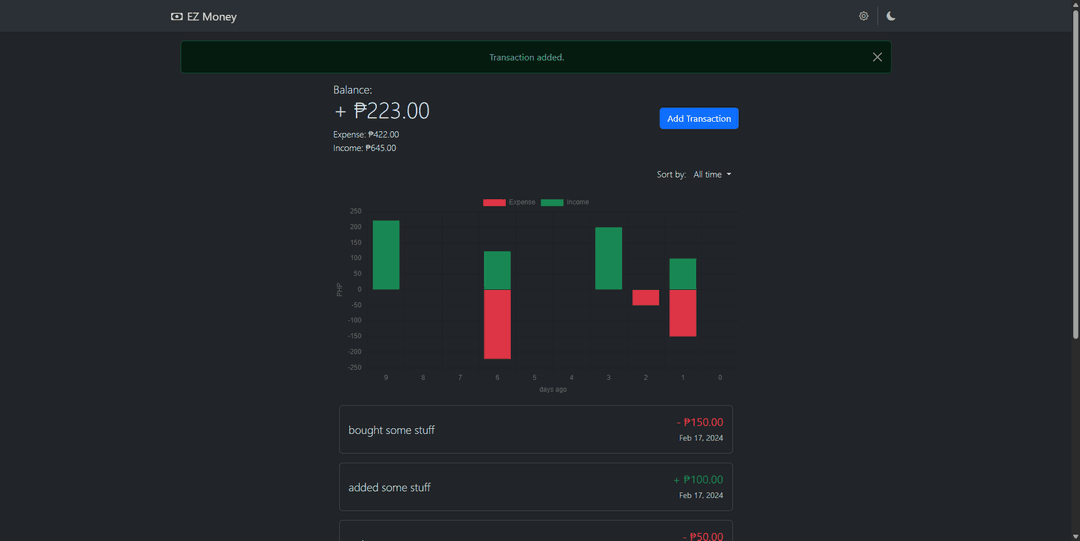This screenshot has width=1080, height=541.
Task: Click the EZ Money cash logo icon
Action: [177, 16]
